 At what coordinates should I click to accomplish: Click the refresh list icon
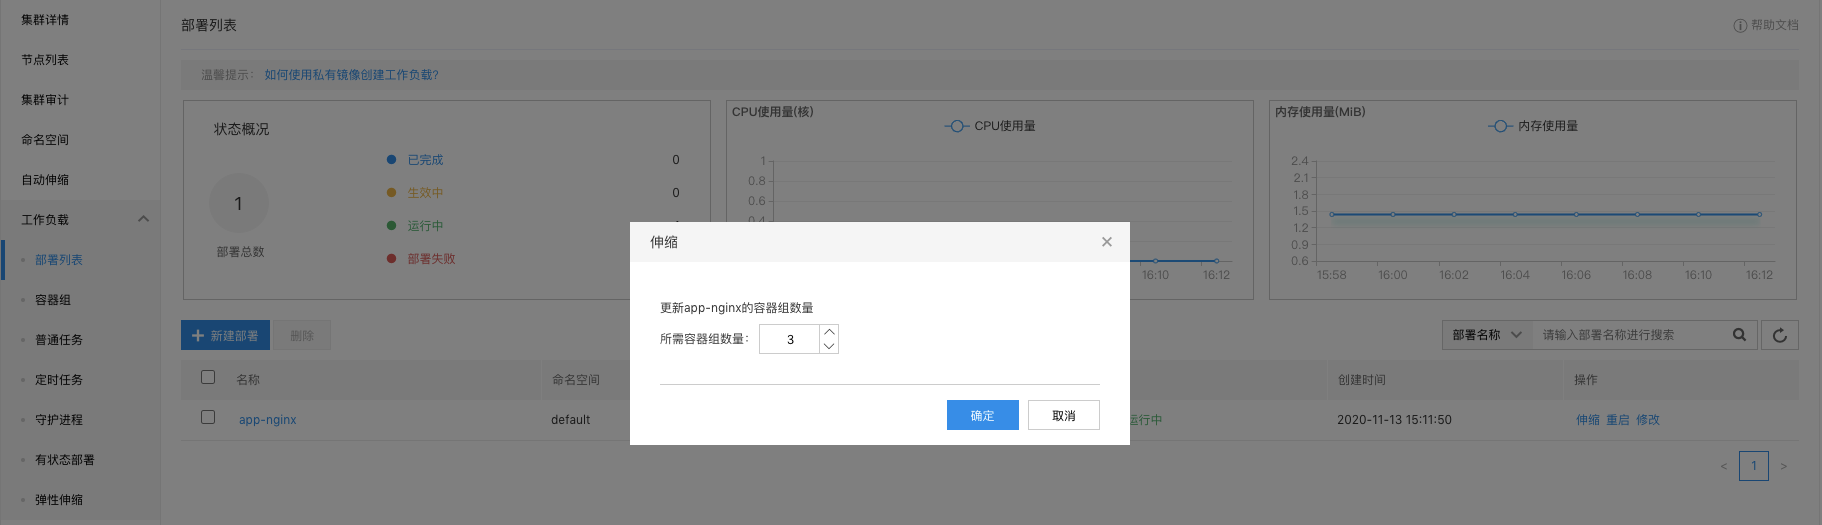(x=1779, y=335)
